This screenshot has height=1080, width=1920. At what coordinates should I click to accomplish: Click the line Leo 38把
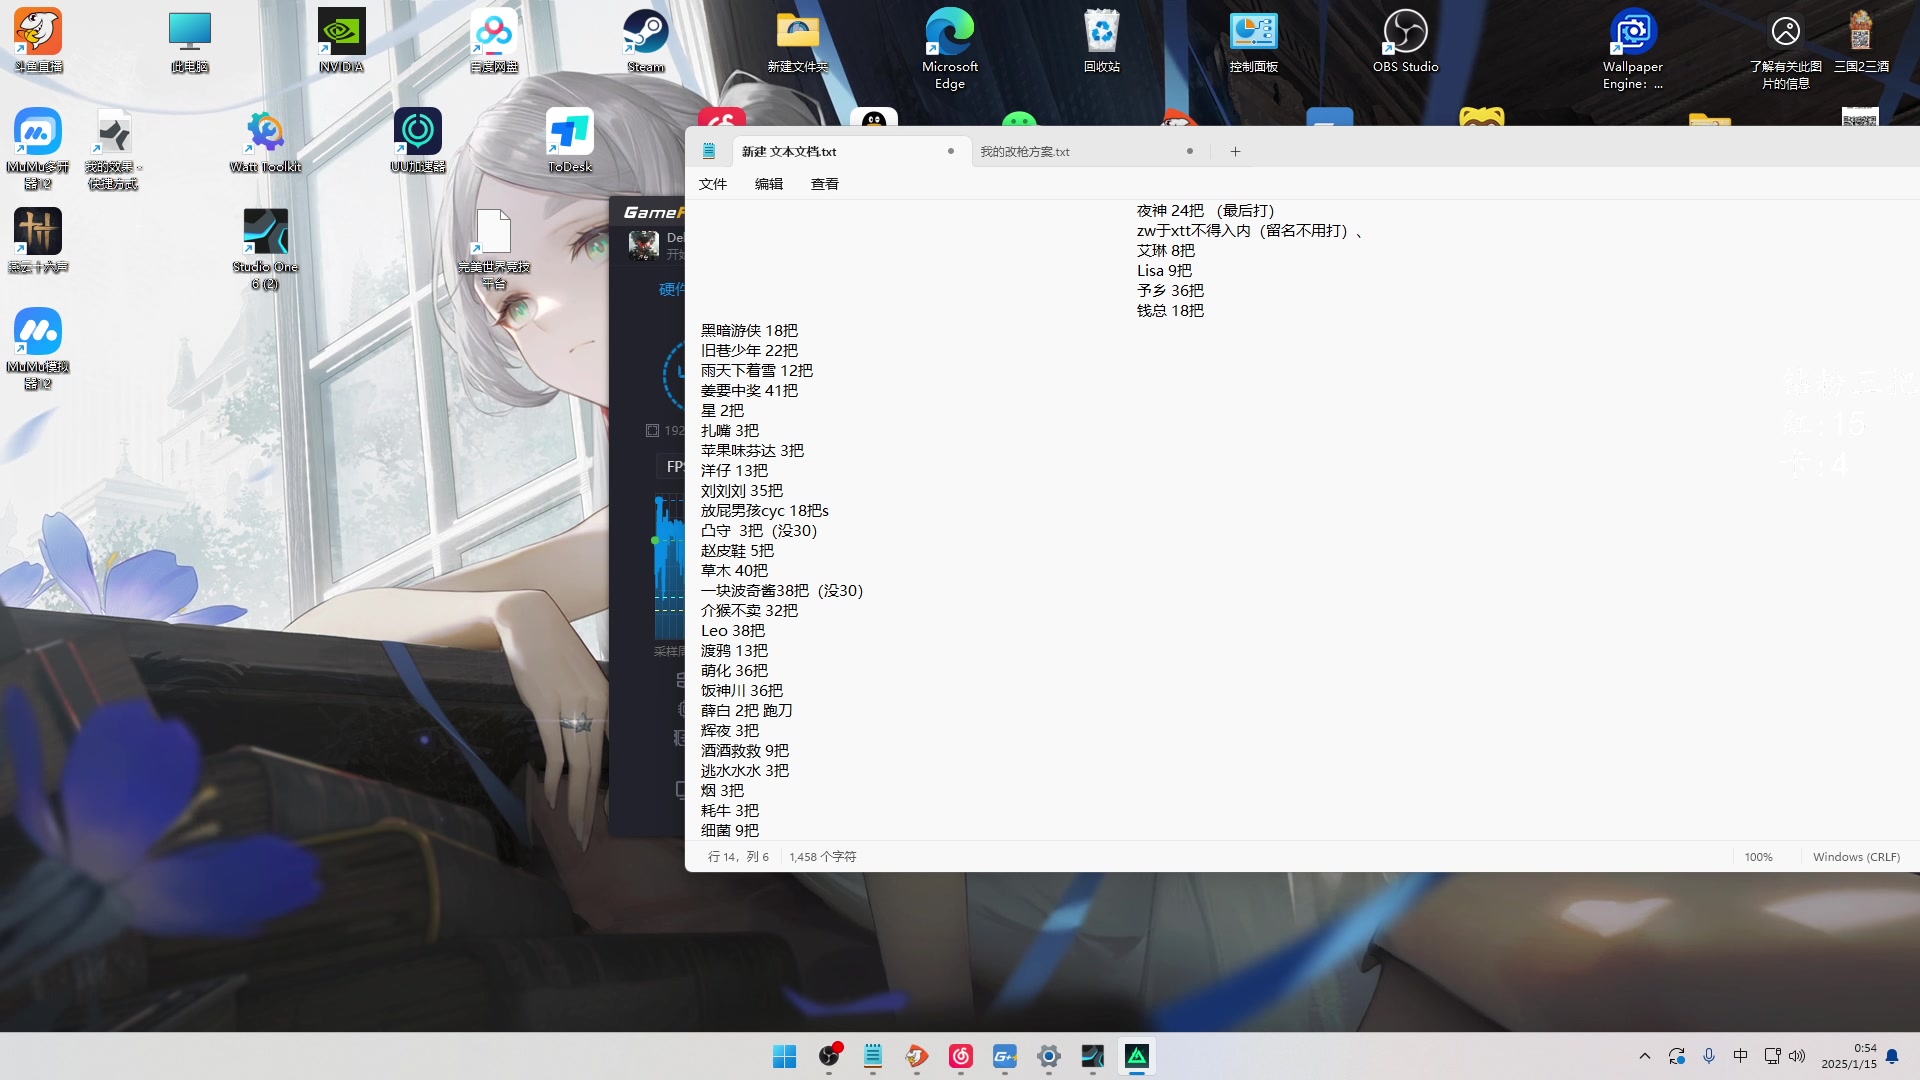[733, 631]
